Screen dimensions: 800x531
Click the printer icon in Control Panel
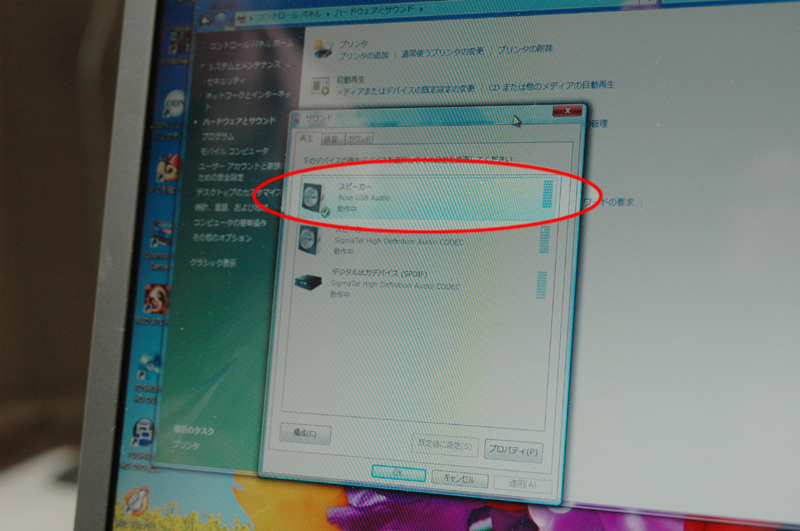coord(323,50)
